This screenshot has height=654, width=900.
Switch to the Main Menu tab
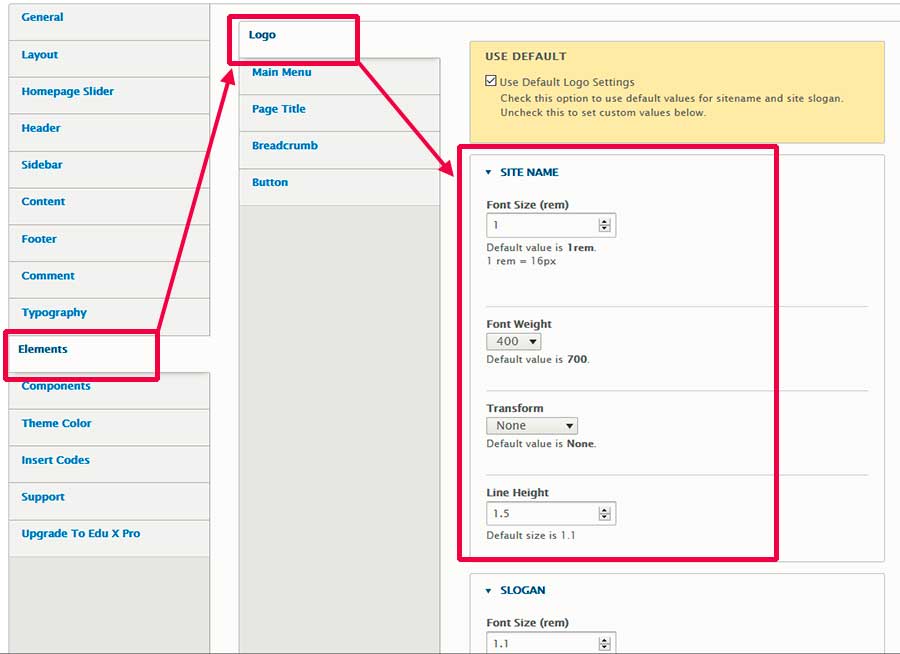click(x=281, y=73)
